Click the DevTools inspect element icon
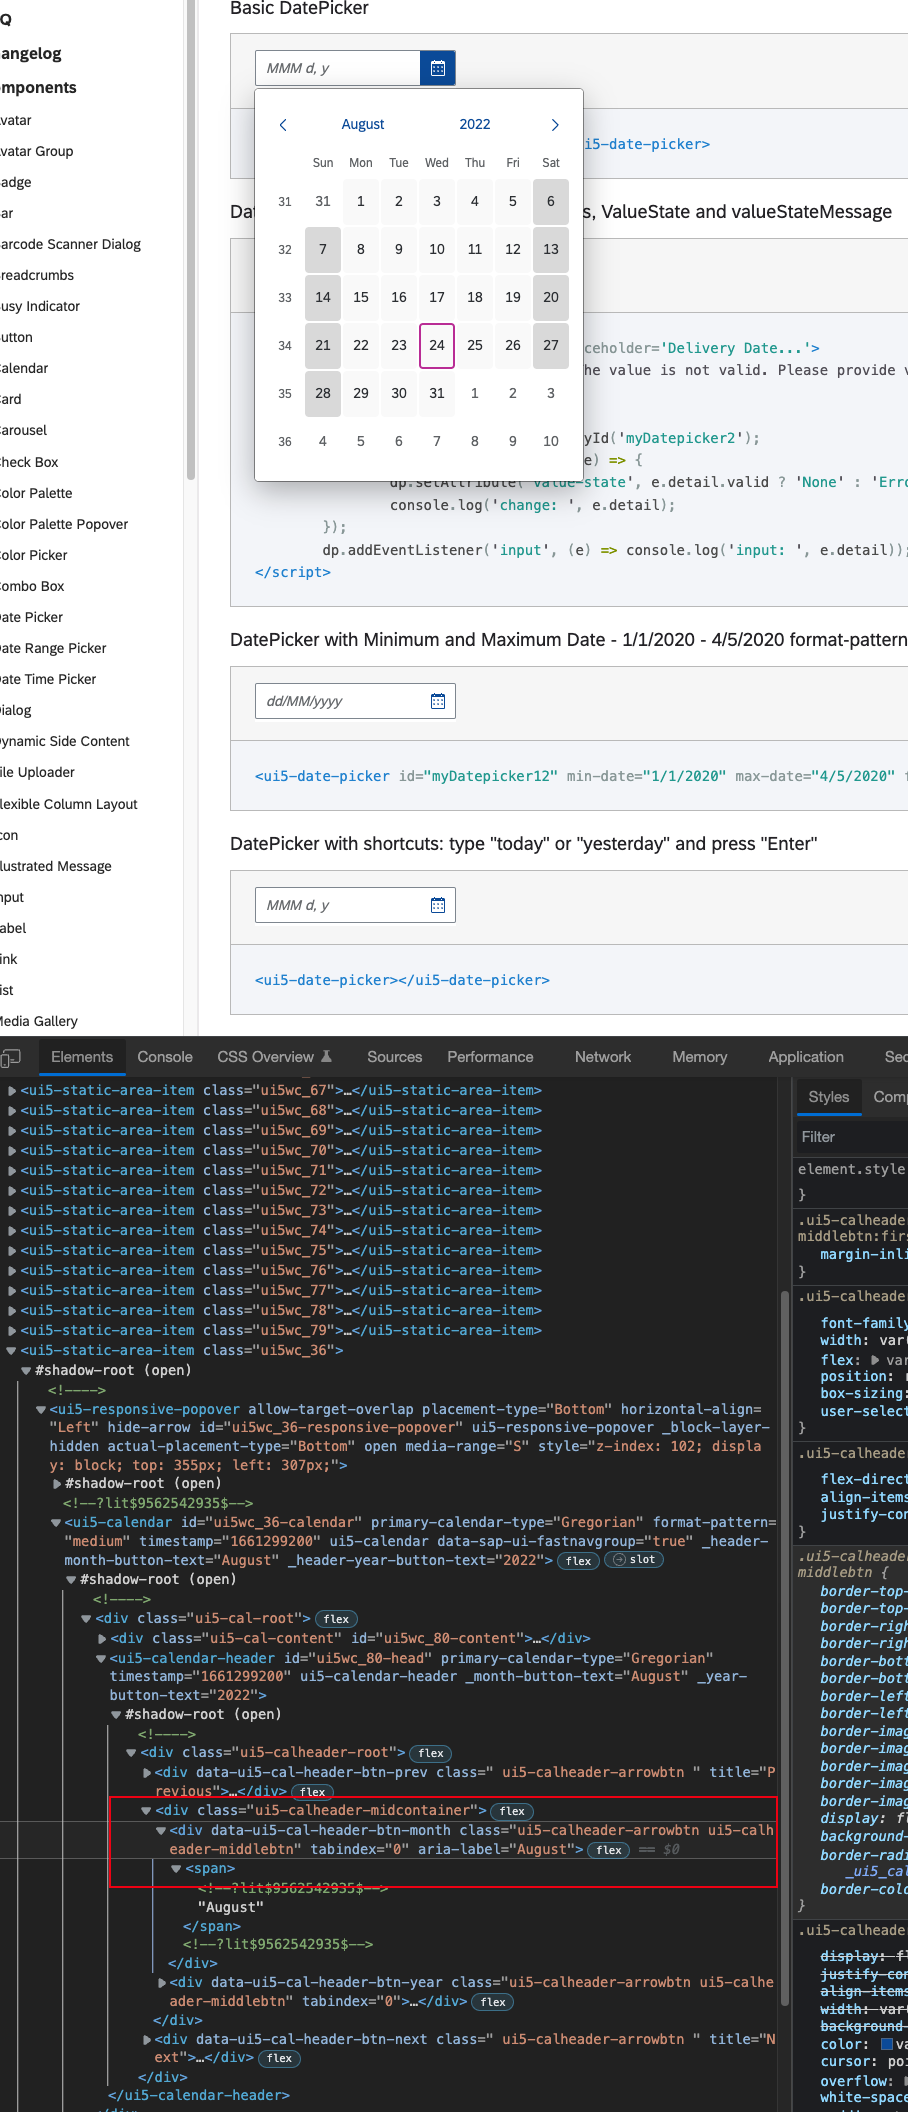The height and width of the screenshot is (2112, 908). click(x=11, y=1057)
